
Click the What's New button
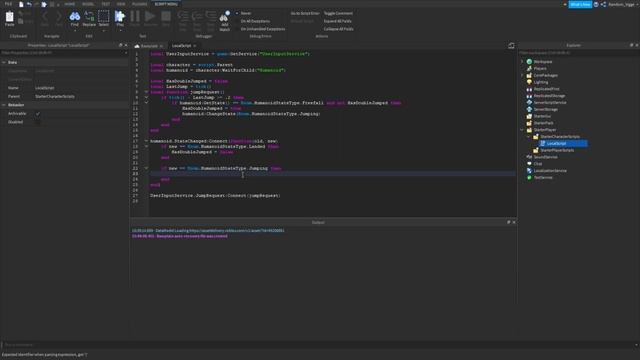point(580,4)
